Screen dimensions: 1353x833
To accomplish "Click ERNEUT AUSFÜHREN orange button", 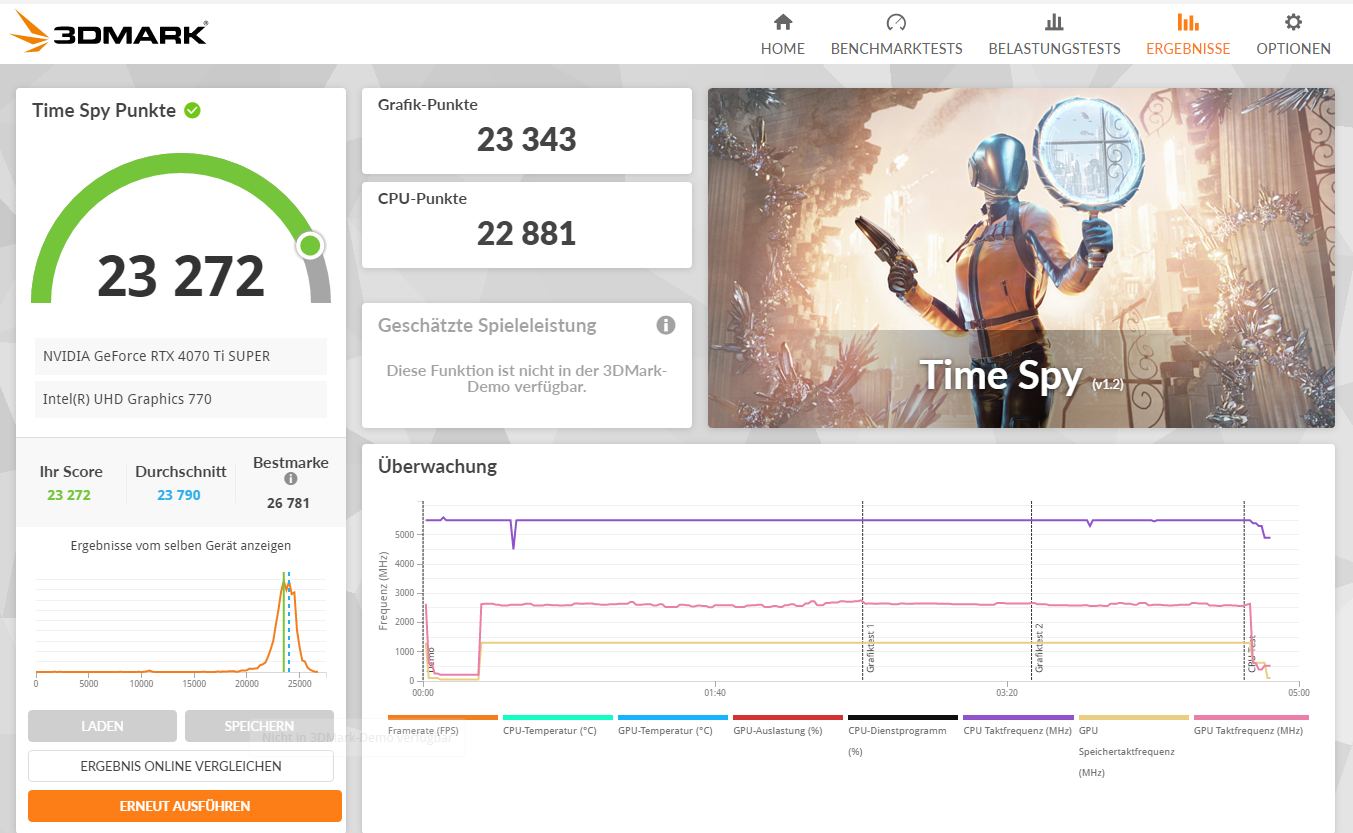I will (185, 806).
